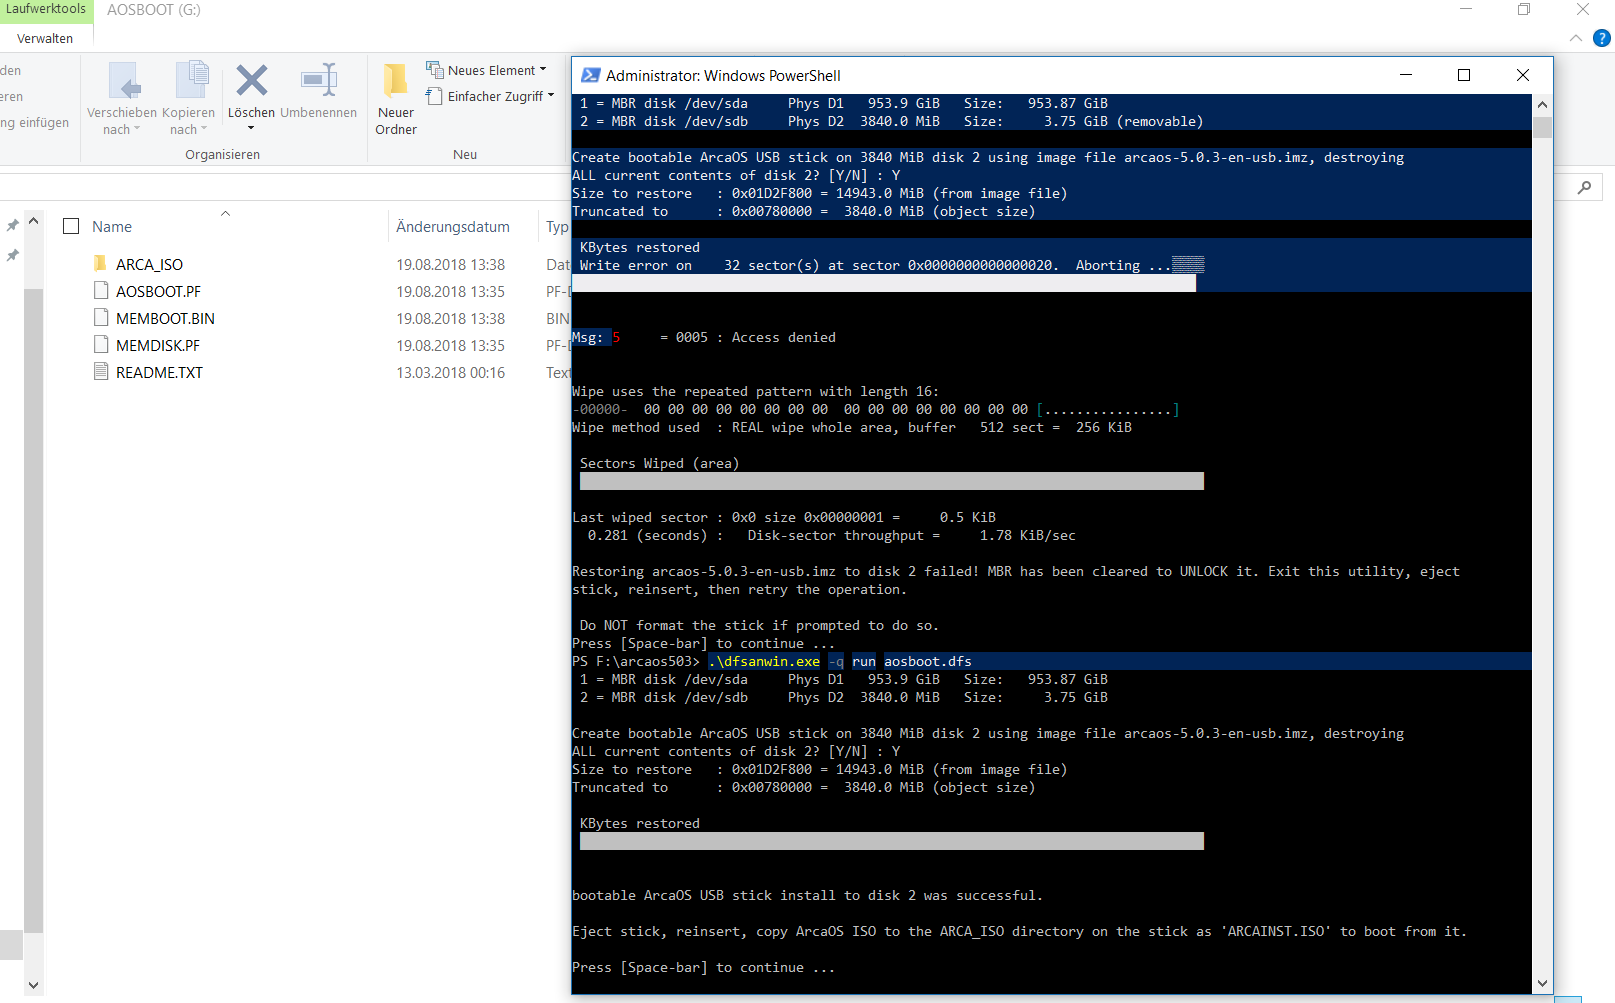Screen dimensions: 1615x1003
Task: Expand the Löschen dropdown arrow
Action: (x=251, y=128)
